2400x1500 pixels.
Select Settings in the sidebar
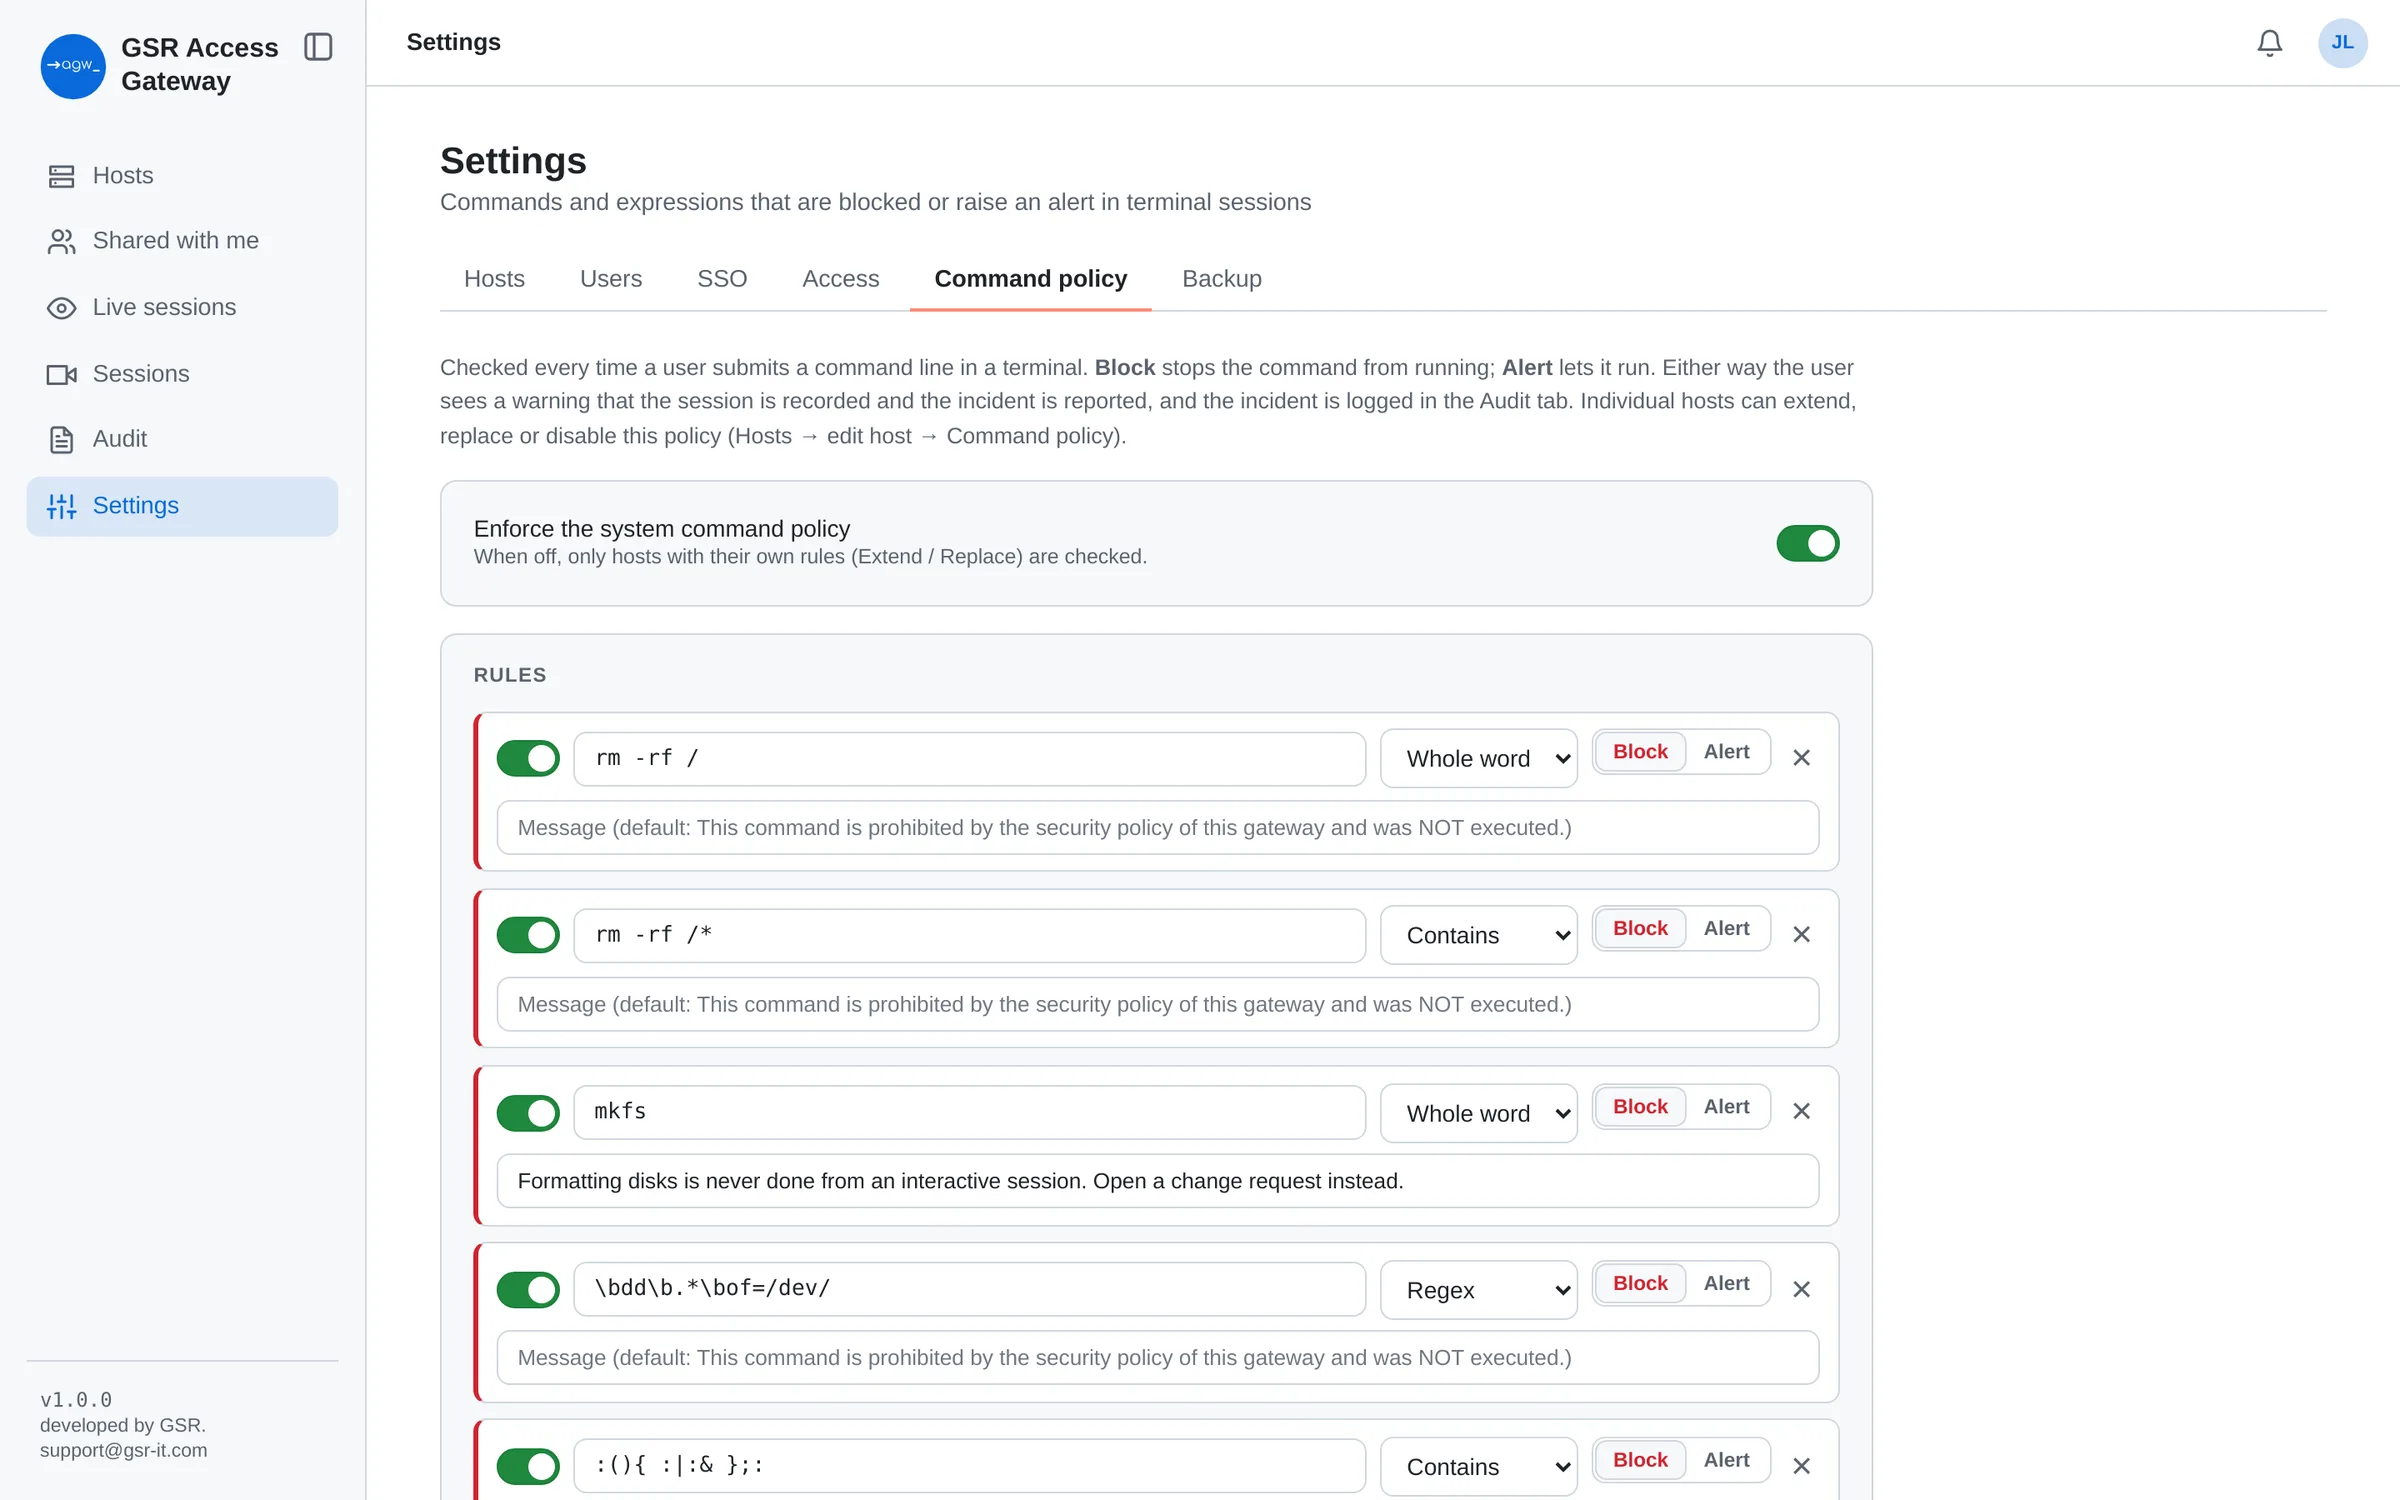[182, 506]
